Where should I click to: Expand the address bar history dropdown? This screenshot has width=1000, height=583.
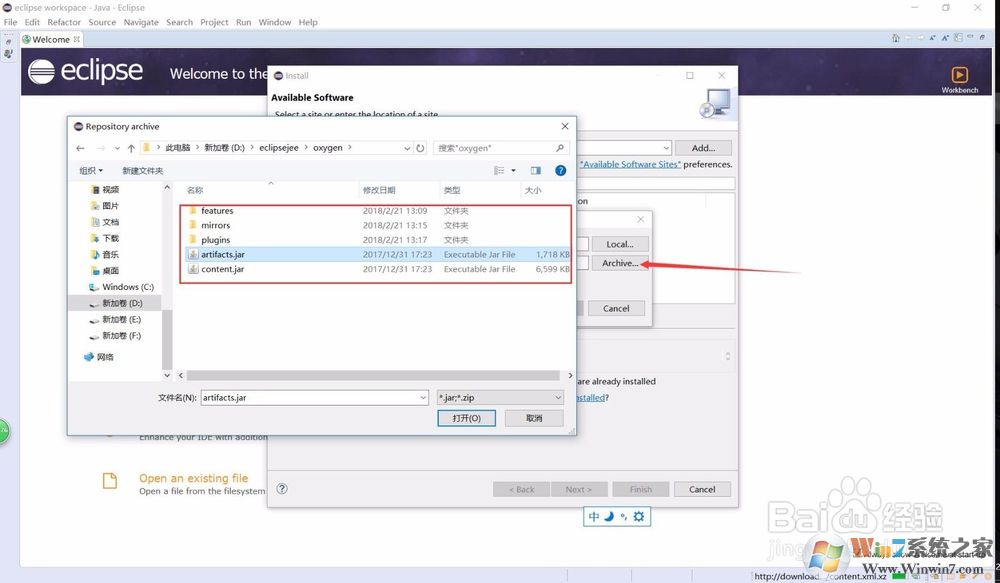coord(407,148)
